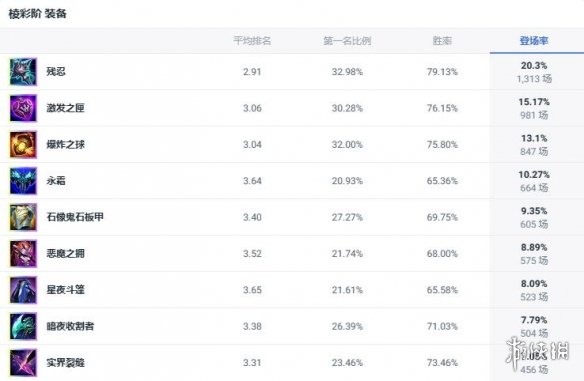
Task: Click the 石像鬼石板甲 armor icon
Action: click(x=23, y=217)
